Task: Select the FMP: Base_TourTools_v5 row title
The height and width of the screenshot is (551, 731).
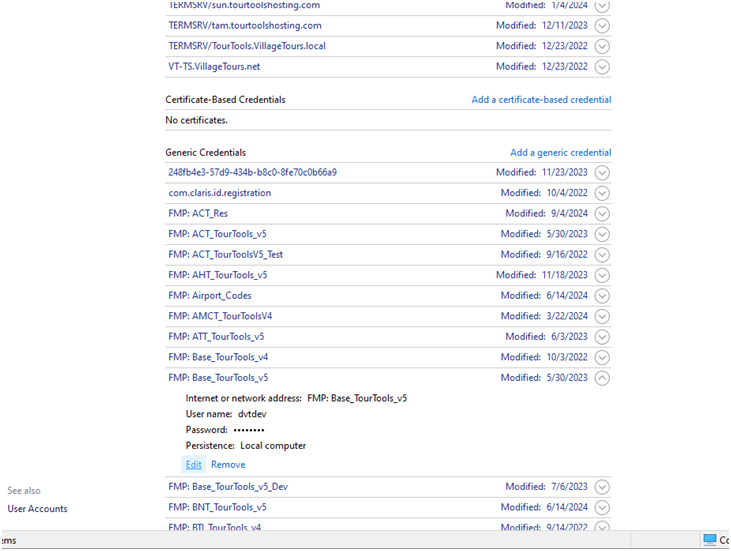Action: (x=218, y=378)
